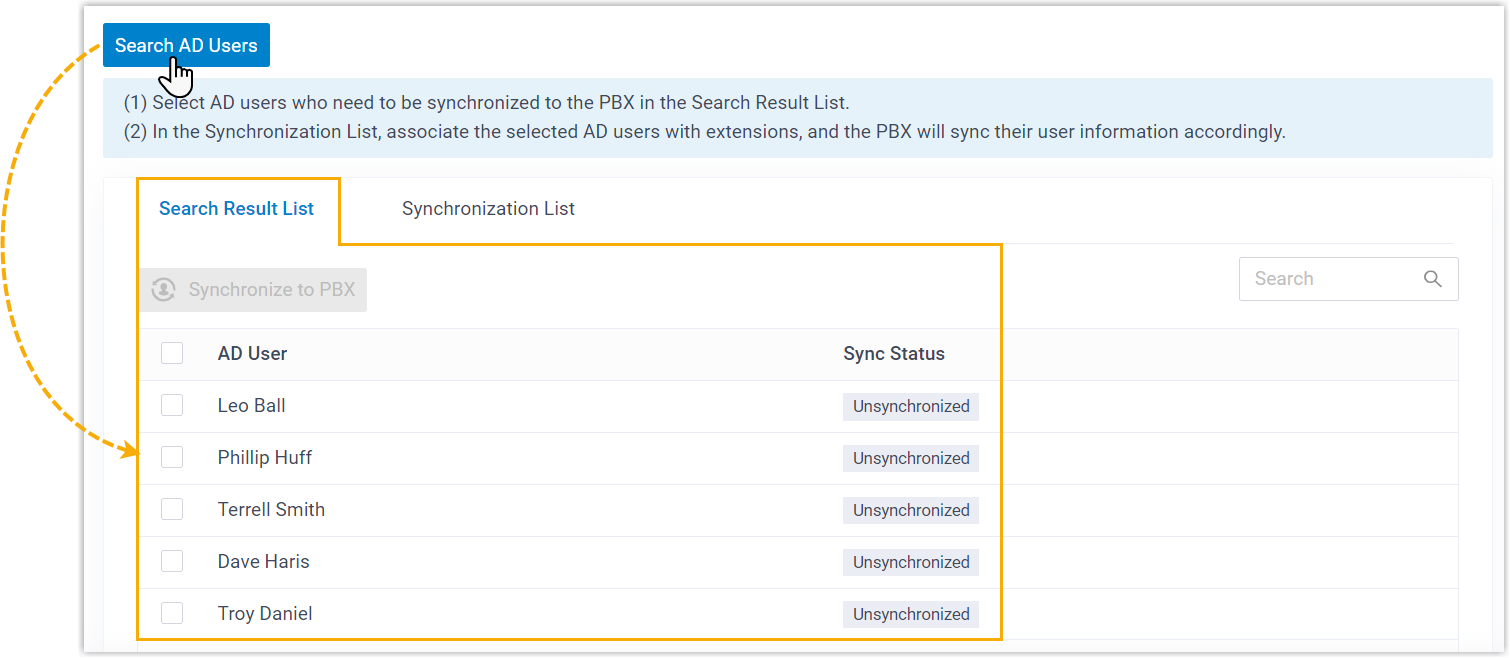Click Terrell Smith's Unsynchronized status badge

pyautogui.click(x=911, y=510)
